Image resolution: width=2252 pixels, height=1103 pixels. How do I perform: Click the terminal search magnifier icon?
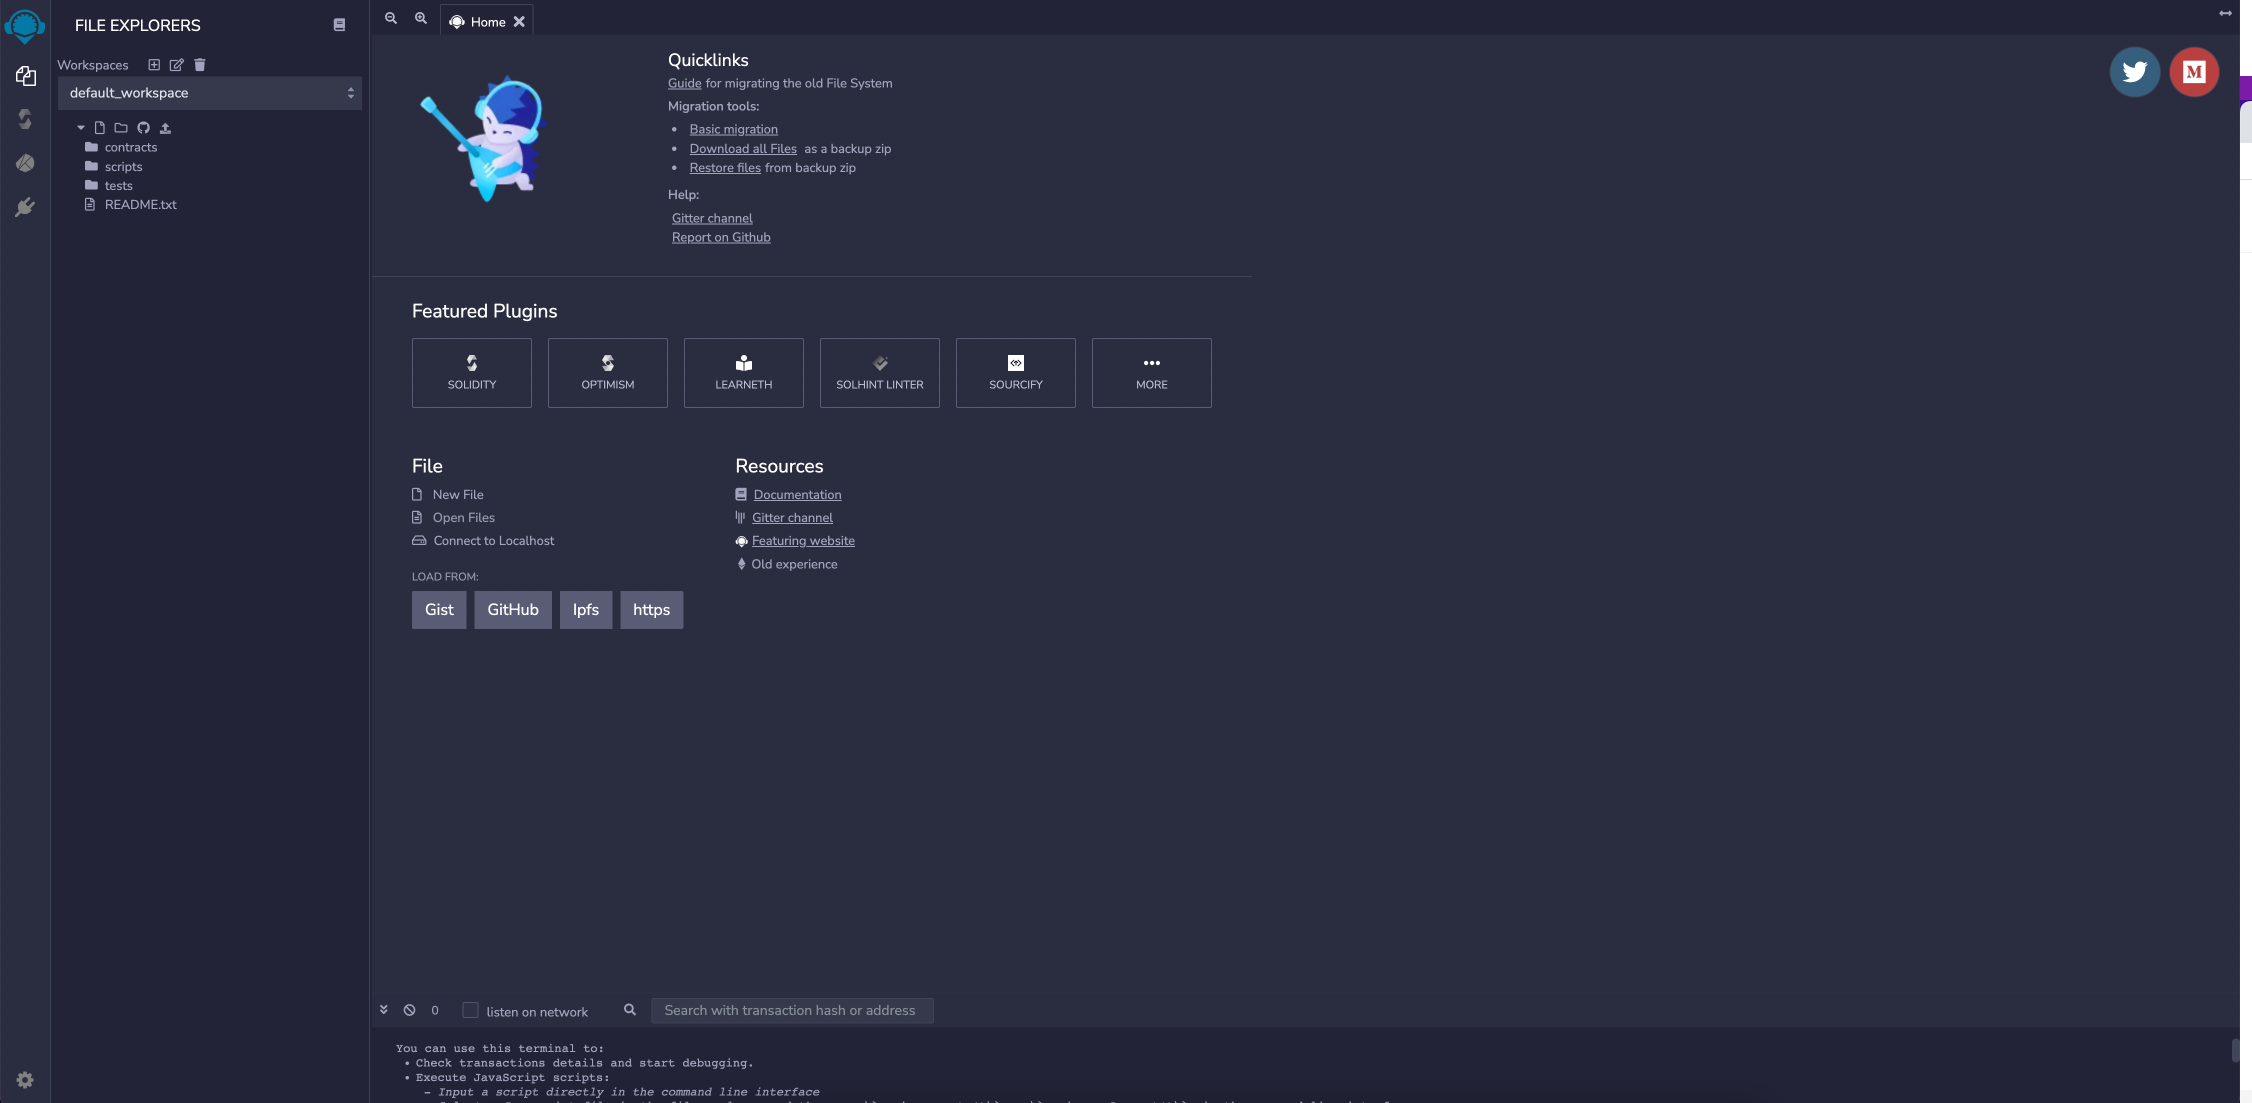tap(630, 1010)
